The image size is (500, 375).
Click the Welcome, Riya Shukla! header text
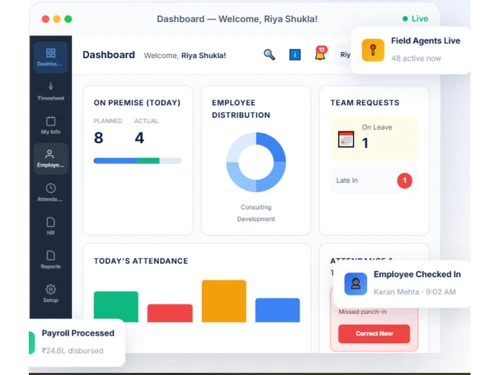[x=185, y=55]
